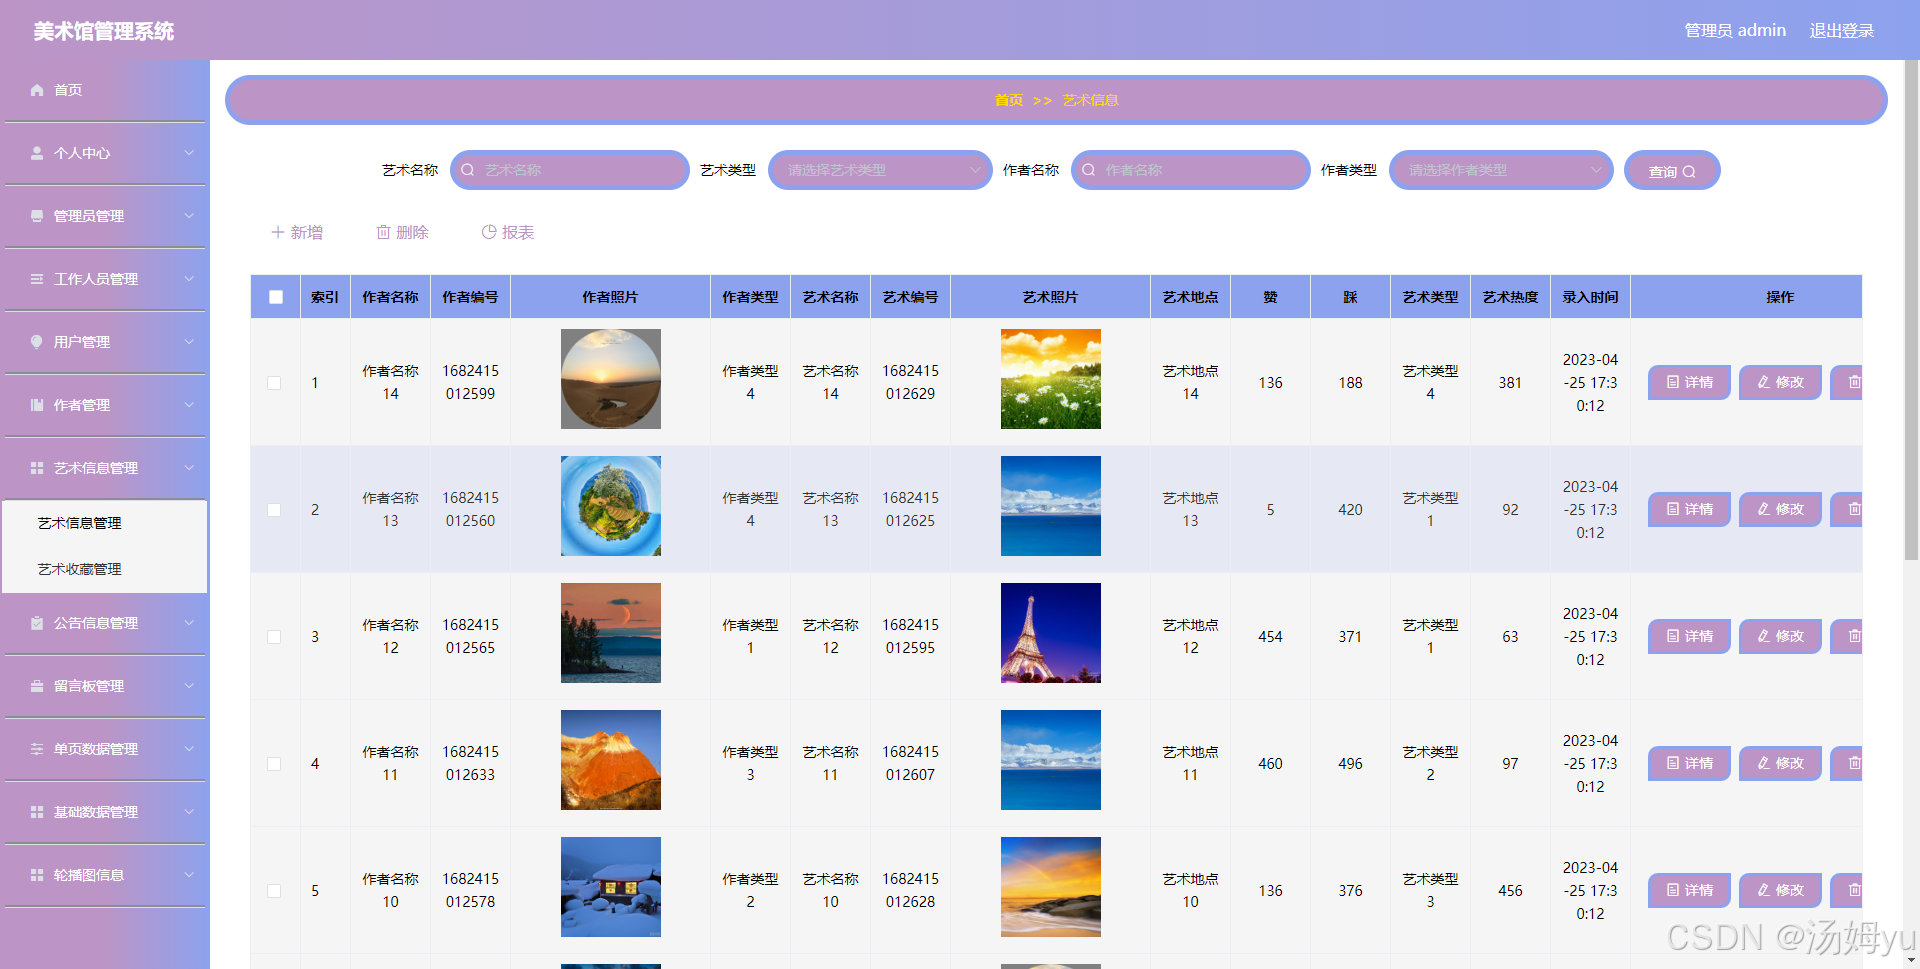The width and height of the screenshot is (1920, 969).
Task: Click the search icon in the 作者名称 field
Action: pyautogui.click(x=1088, y=170)
